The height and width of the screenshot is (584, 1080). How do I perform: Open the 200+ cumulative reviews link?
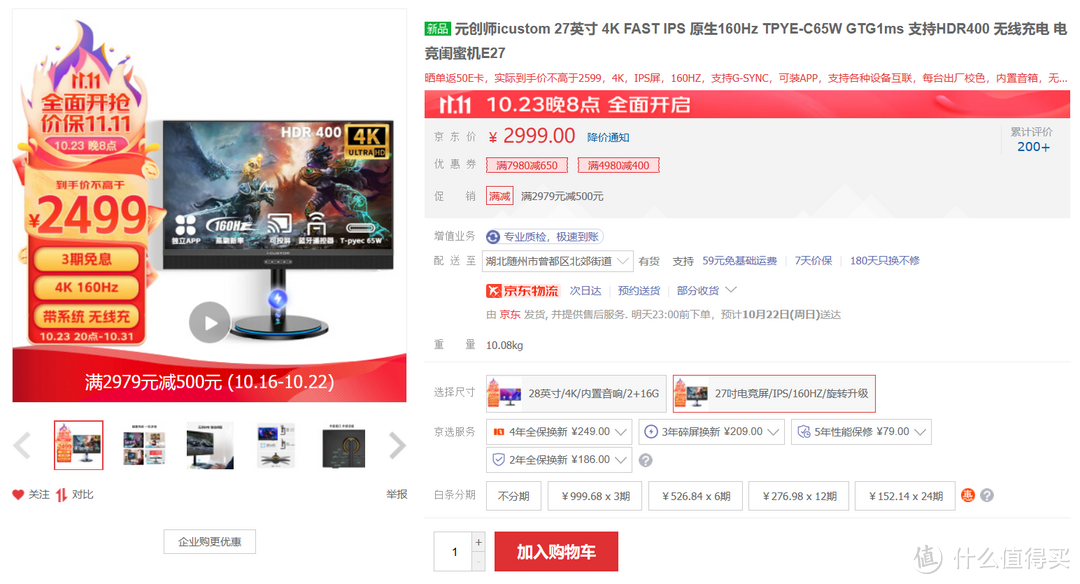[1033, 147]
